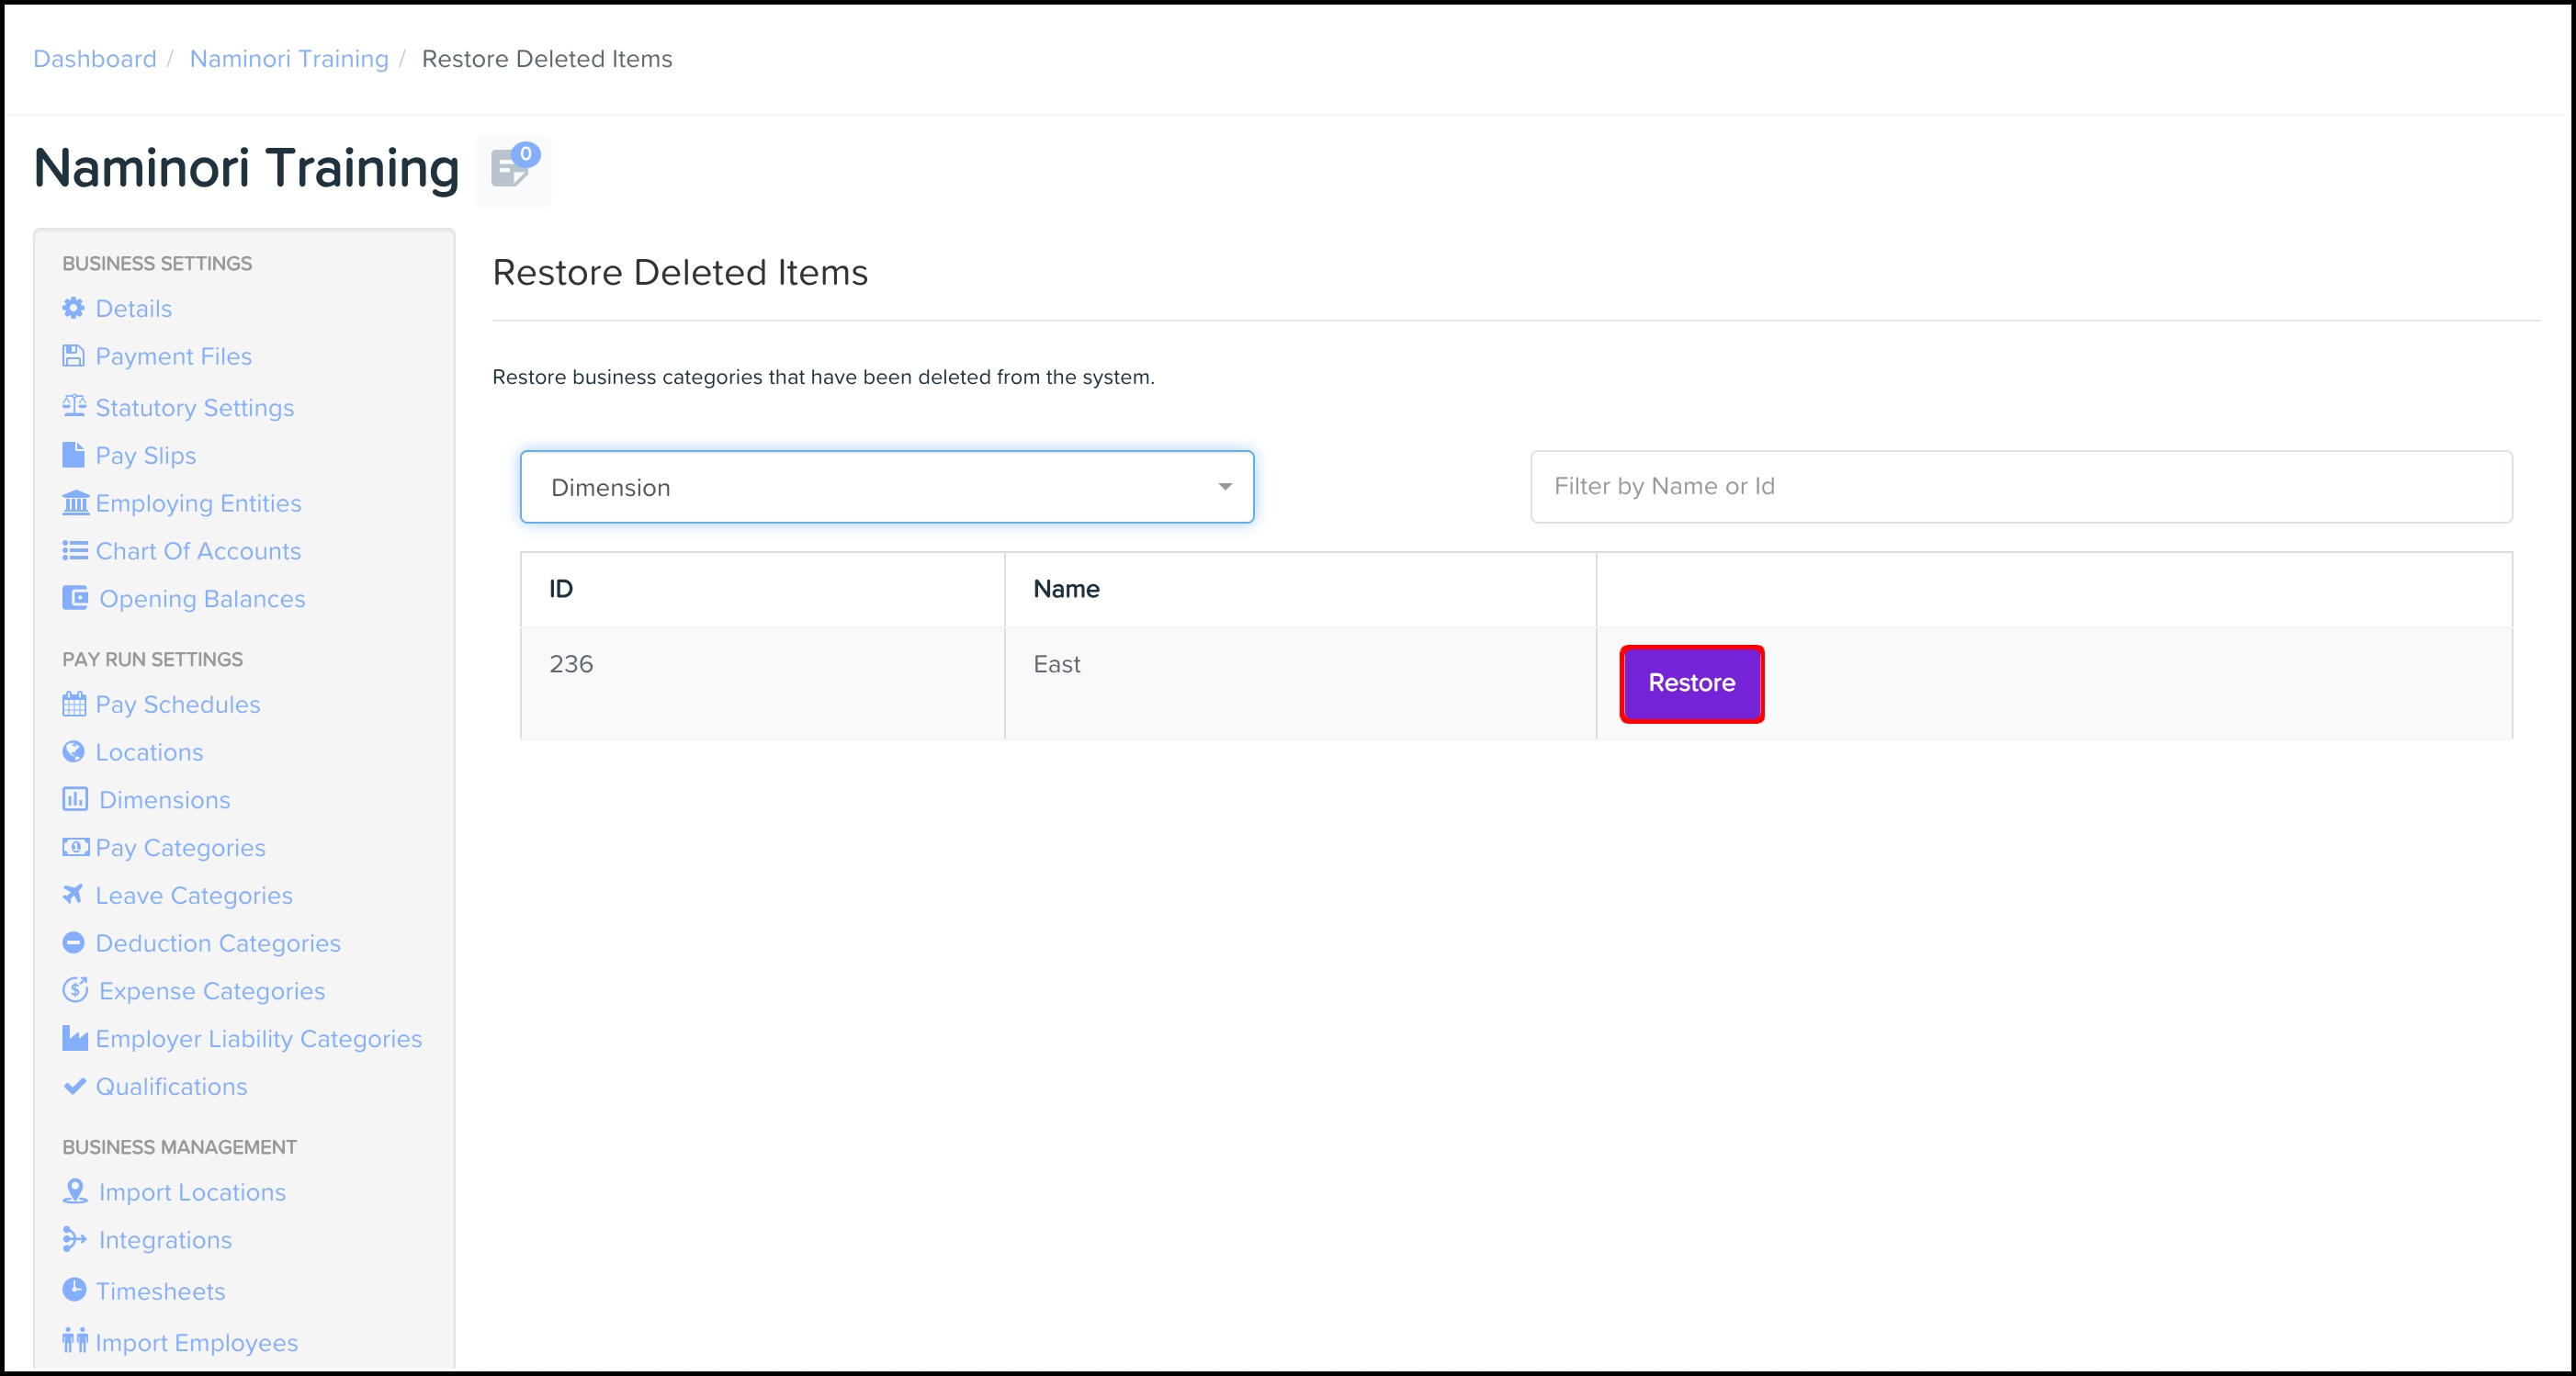Click the clock icon for Timesheets
The height and width of the screenshot is (1376, 2576).
pyautogui.click(x=74, y=1290)
